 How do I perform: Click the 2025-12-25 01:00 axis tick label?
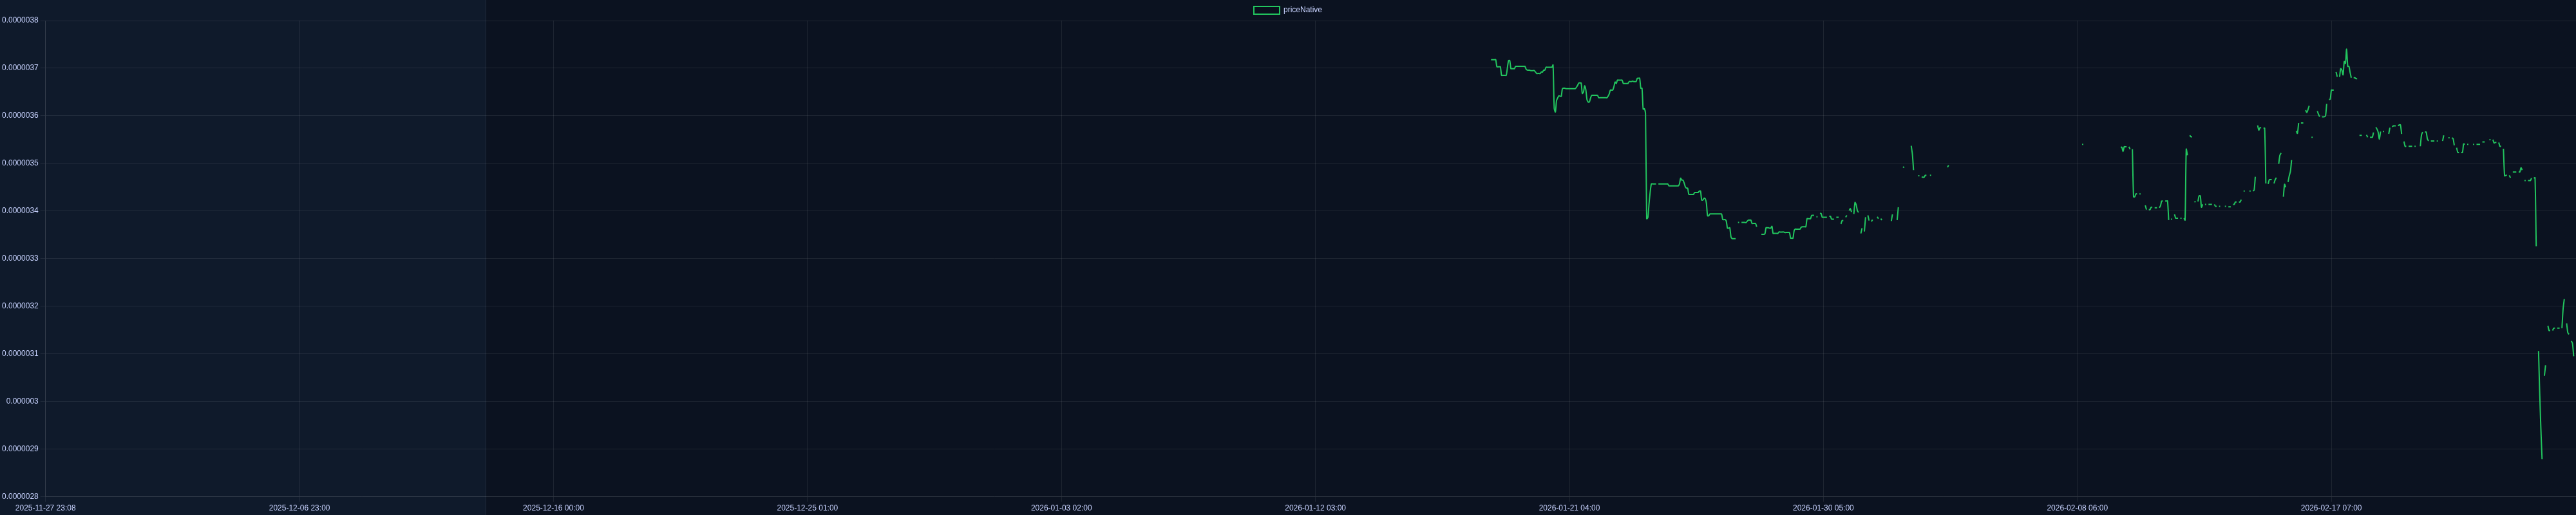(807, 508)
